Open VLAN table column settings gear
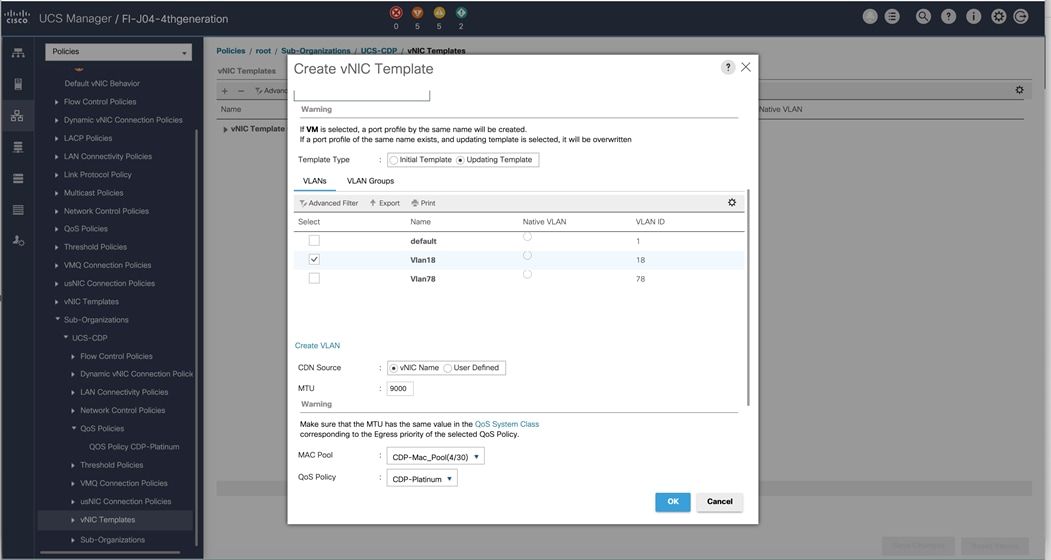This screenshot has height=560, width=1051. coord(732,203)
